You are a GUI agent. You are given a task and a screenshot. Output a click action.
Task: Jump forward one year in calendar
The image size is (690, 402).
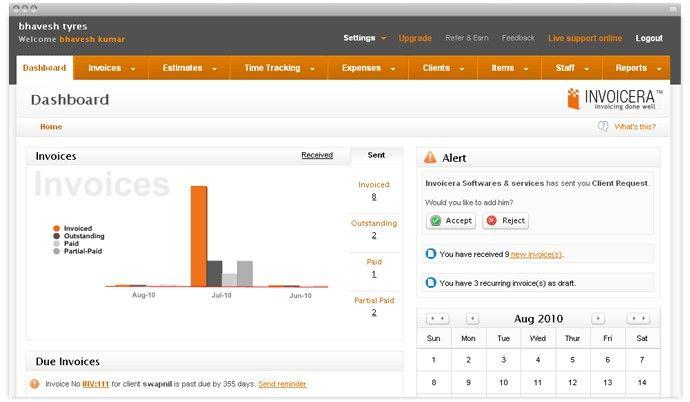638,319
